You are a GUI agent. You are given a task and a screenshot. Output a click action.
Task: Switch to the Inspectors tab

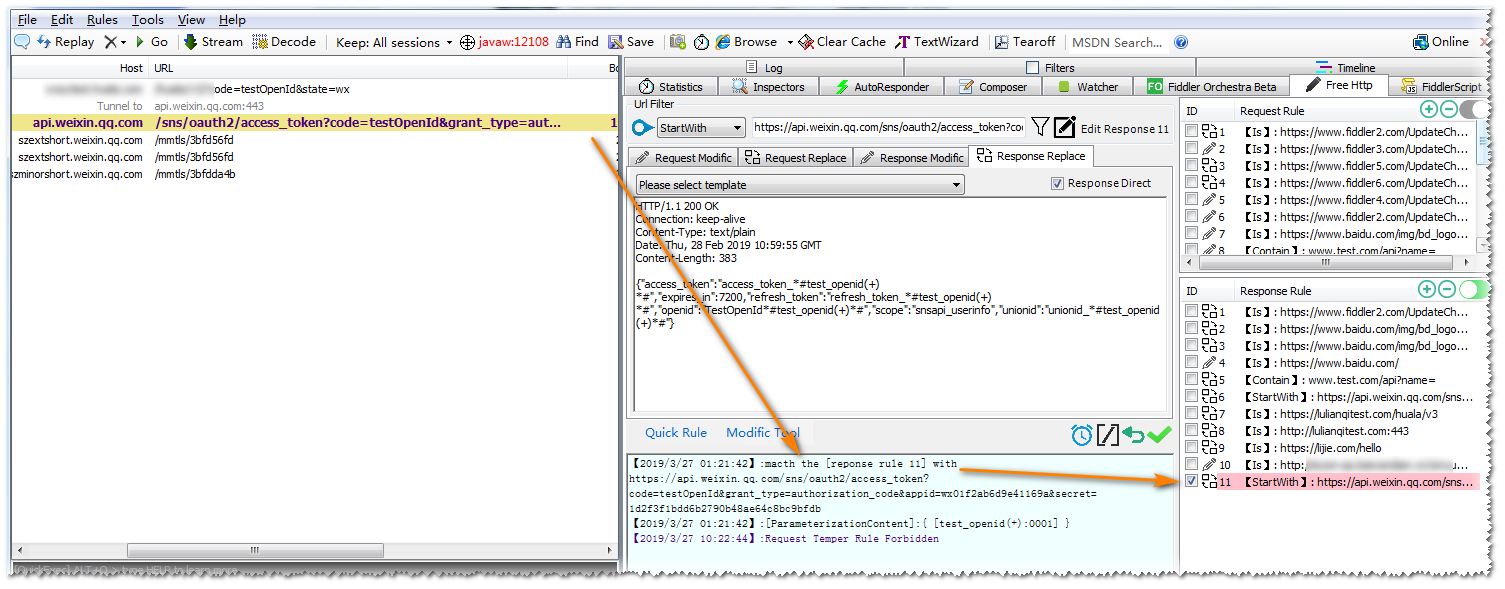click(769, 87)
